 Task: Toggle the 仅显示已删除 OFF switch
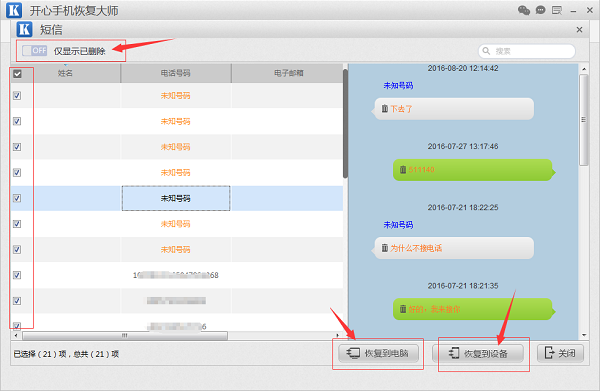coord(34,51)
